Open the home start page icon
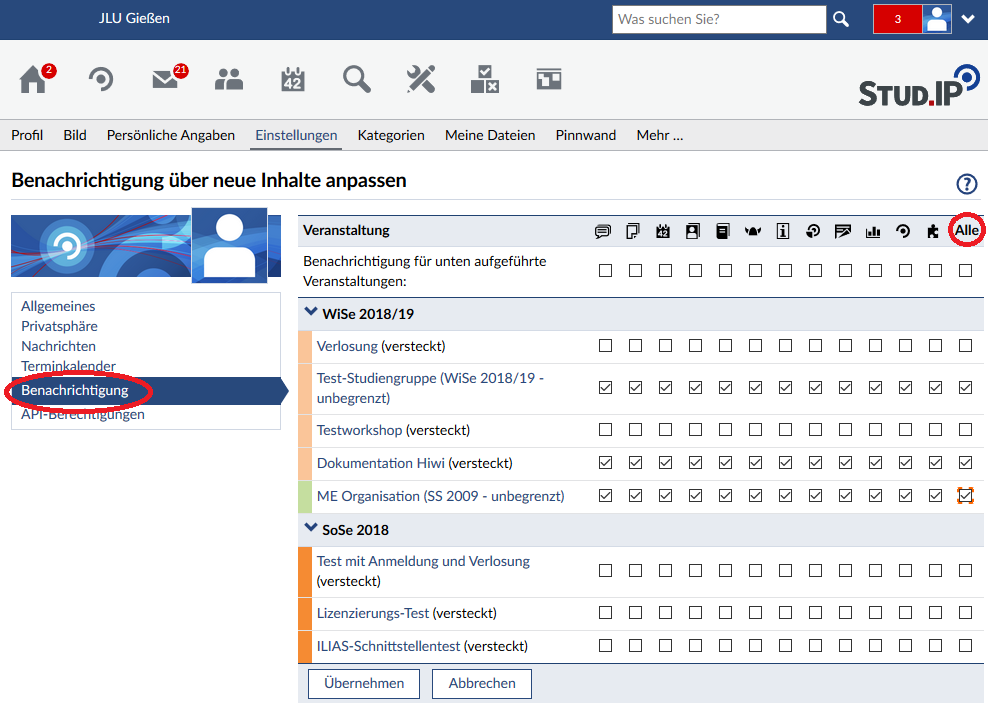The height and width of the screenshot is (703, 988). click(33, 80)
